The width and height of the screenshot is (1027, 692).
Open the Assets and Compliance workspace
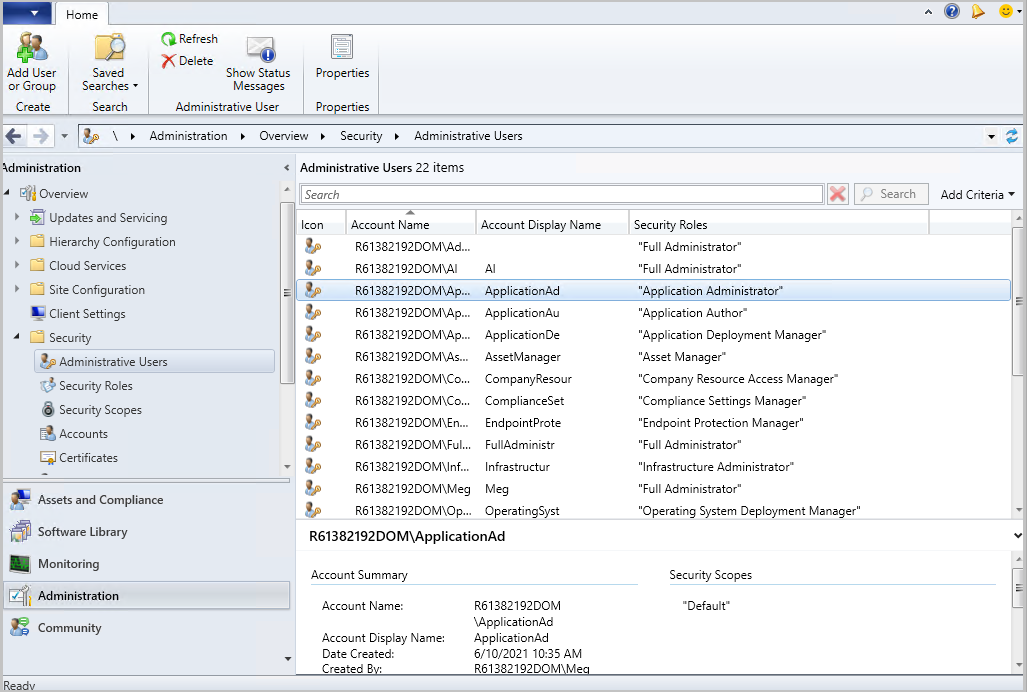click(x=100, y=500)
